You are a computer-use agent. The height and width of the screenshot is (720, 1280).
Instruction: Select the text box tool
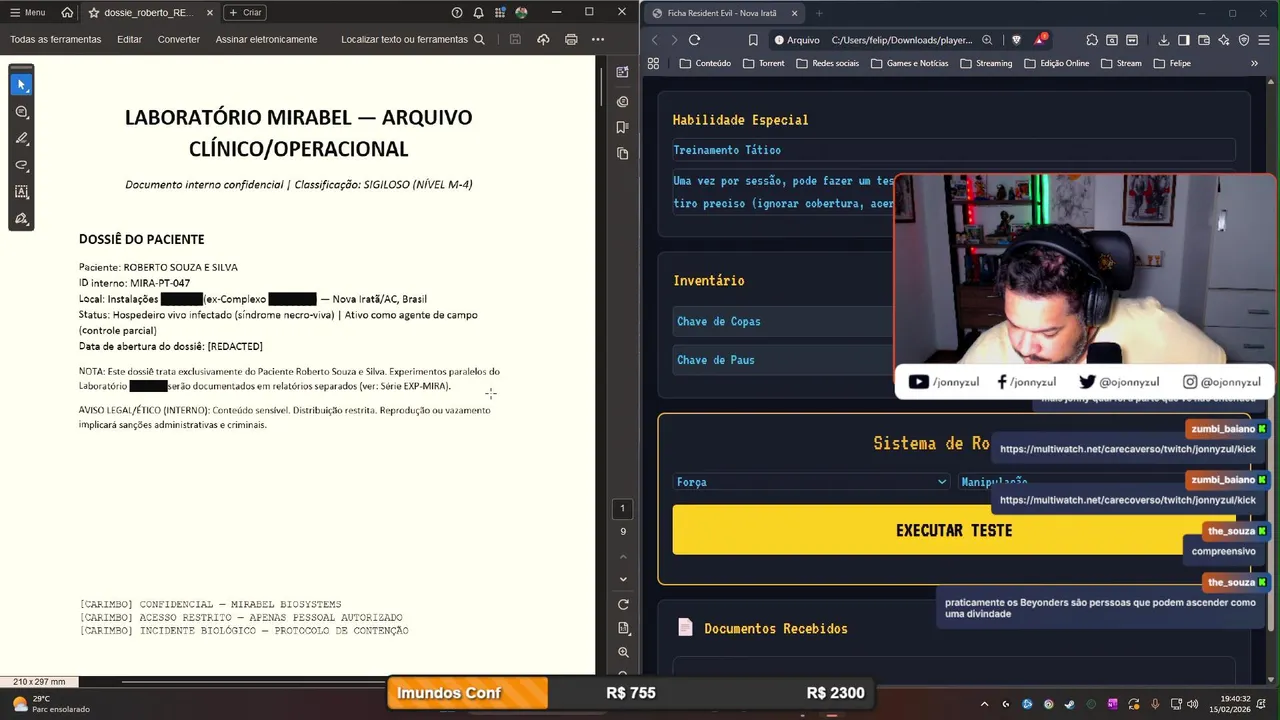pyautogui.click(x=21, y=191)
